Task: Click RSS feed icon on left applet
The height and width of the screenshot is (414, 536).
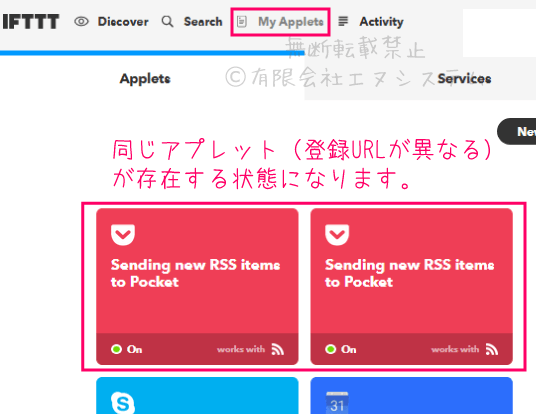Action: tap(278, 349)
